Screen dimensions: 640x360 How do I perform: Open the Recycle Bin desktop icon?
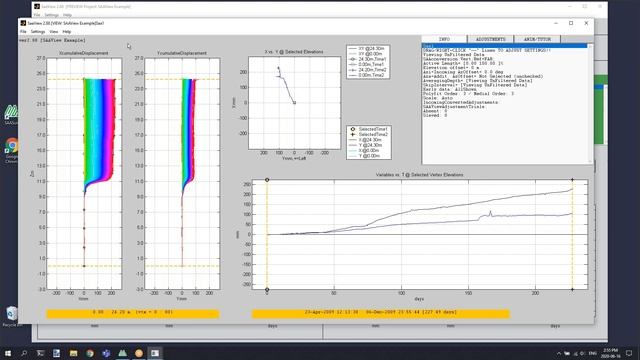(x=11, y=316)
